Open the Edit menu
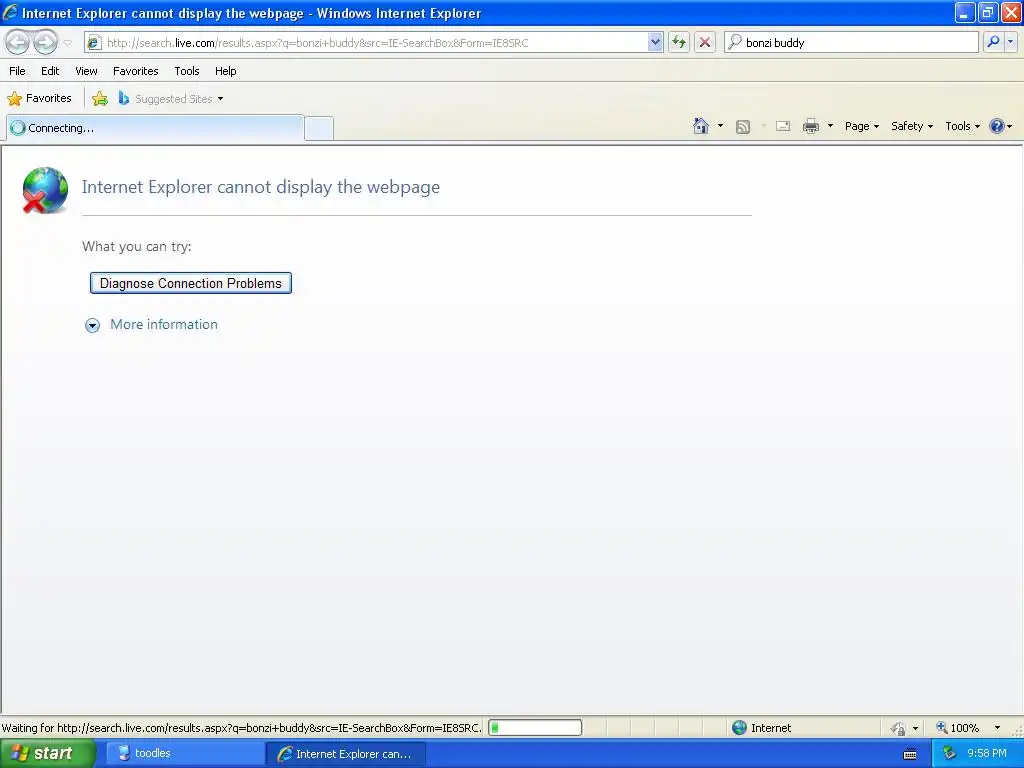The height and width of the screenshot is (768, 1024). pyautogui.click(x=50, y=71)
